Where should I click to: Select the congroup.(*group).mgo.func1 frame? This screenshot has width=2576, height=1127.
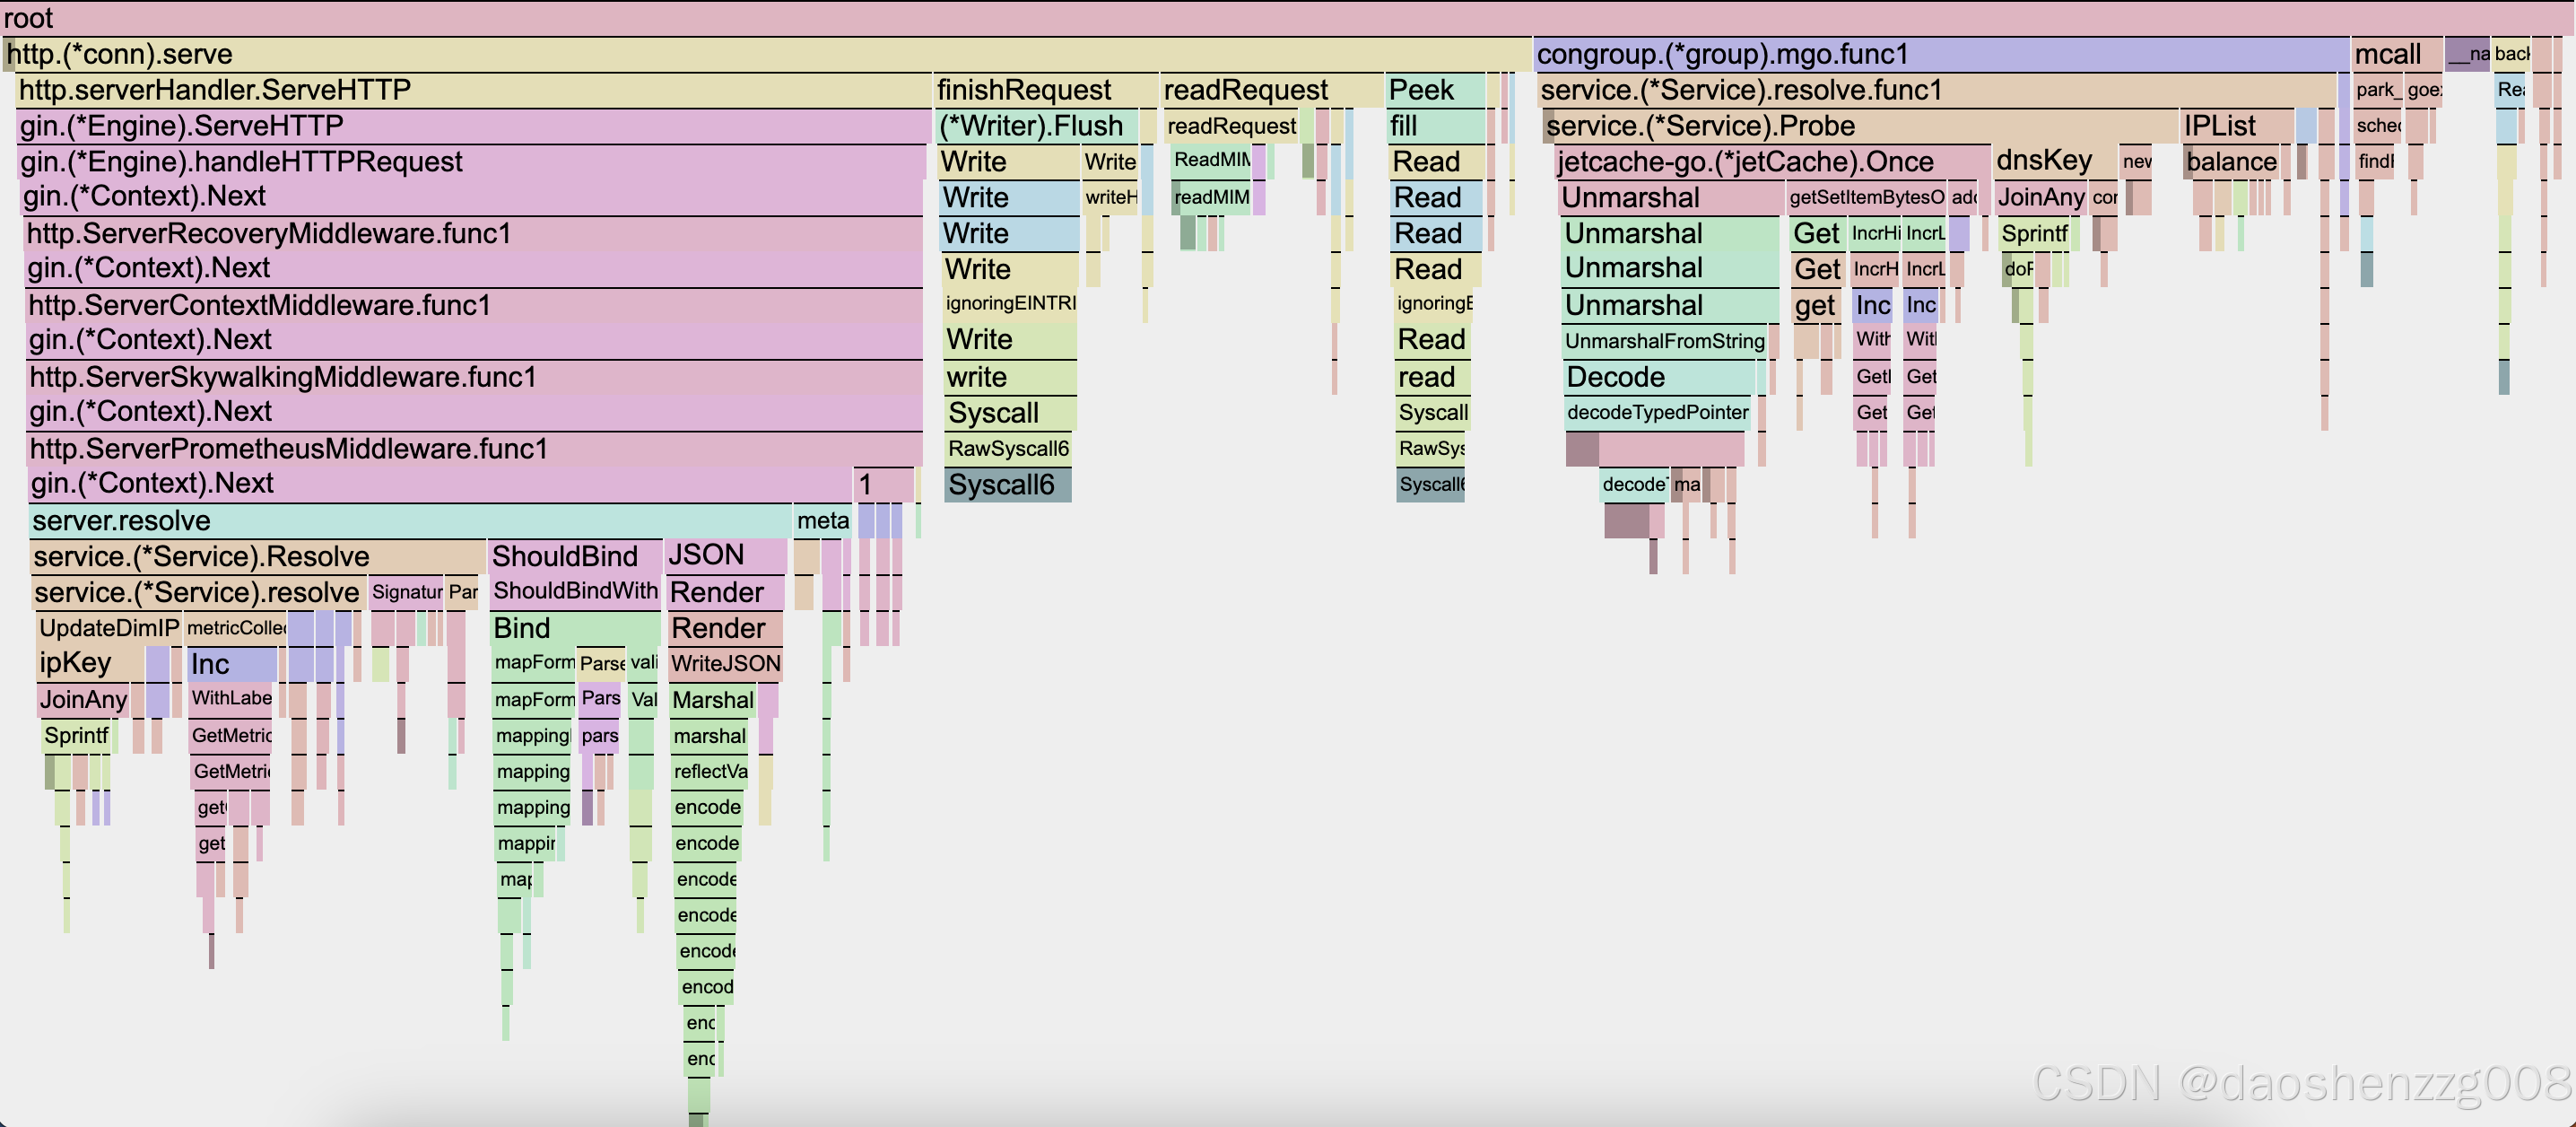point(1940,54)
